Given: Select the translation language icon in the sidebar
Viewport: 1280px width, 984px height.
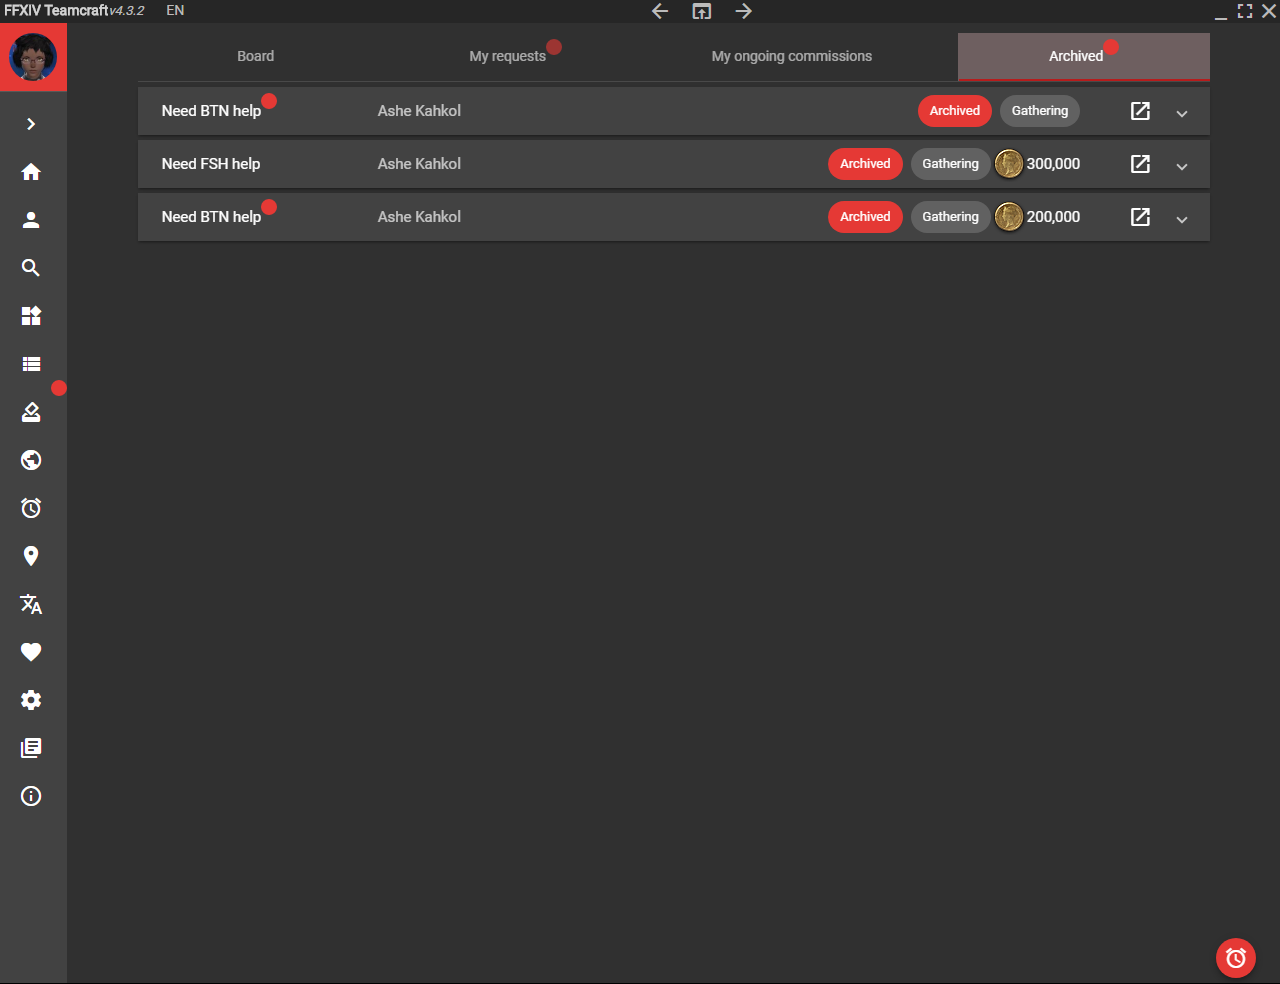Looking at the screenshot, I should click(31, 604).
